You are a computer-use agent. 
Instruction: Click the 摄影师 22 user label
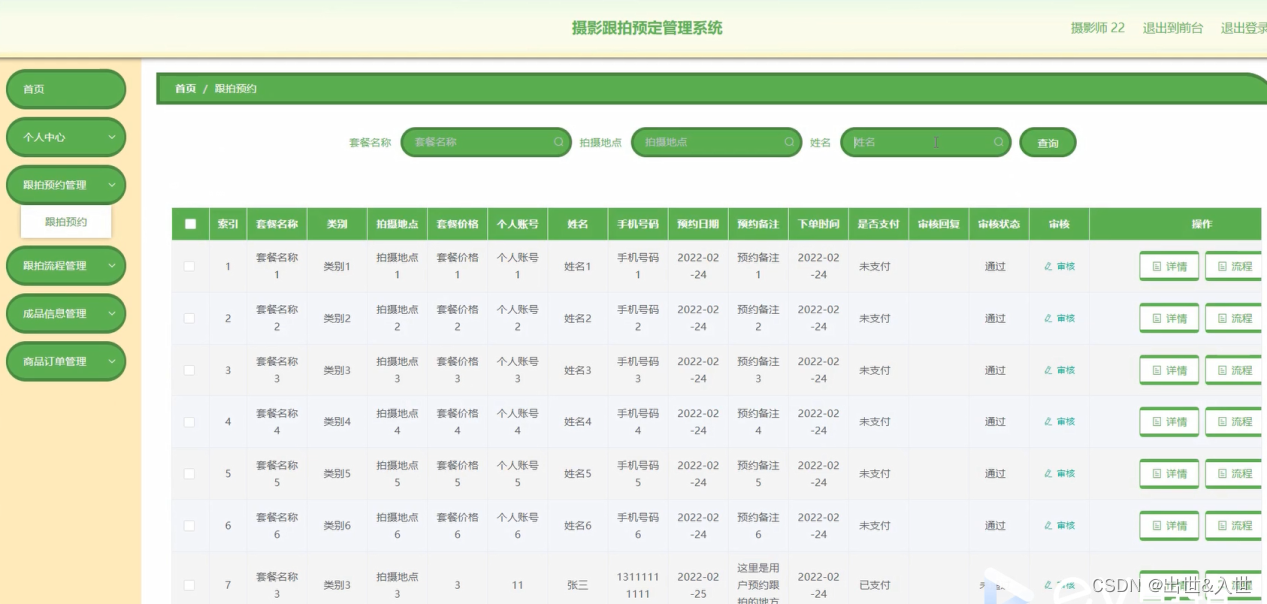point(1097,28)
